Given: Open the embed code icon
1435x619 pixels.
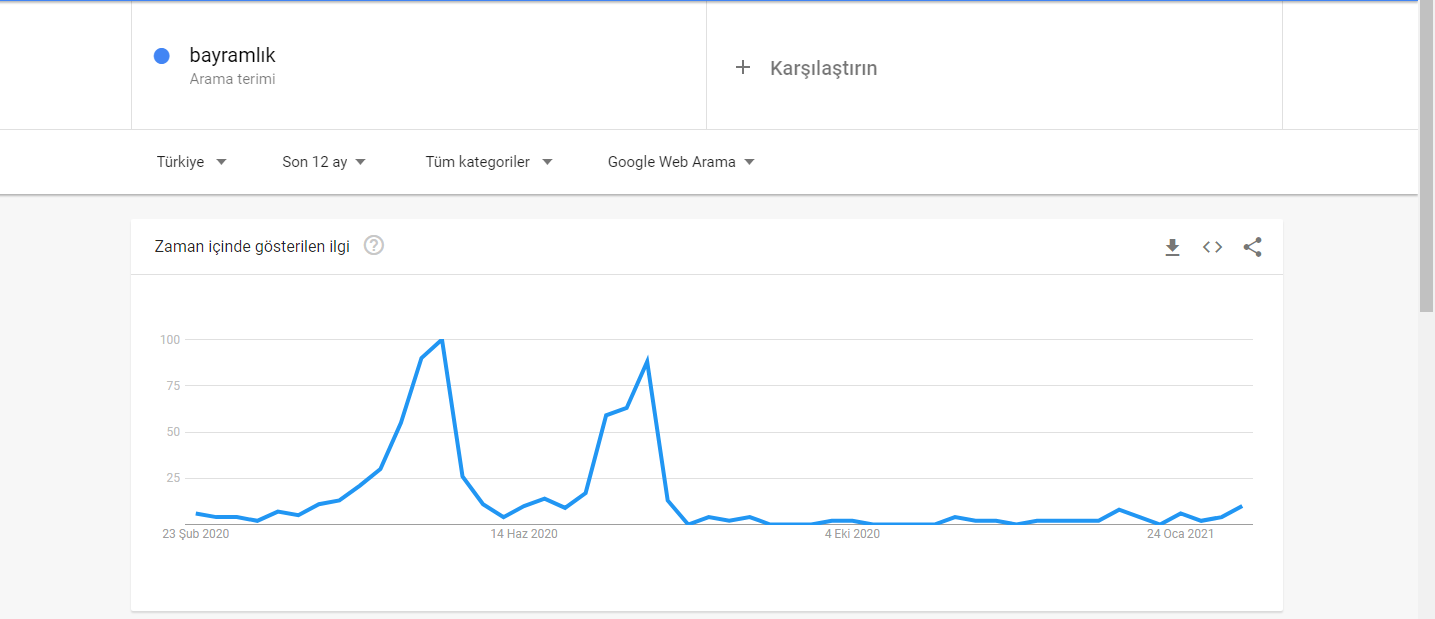Looking at the screenshot, I should coord(1212,247).
